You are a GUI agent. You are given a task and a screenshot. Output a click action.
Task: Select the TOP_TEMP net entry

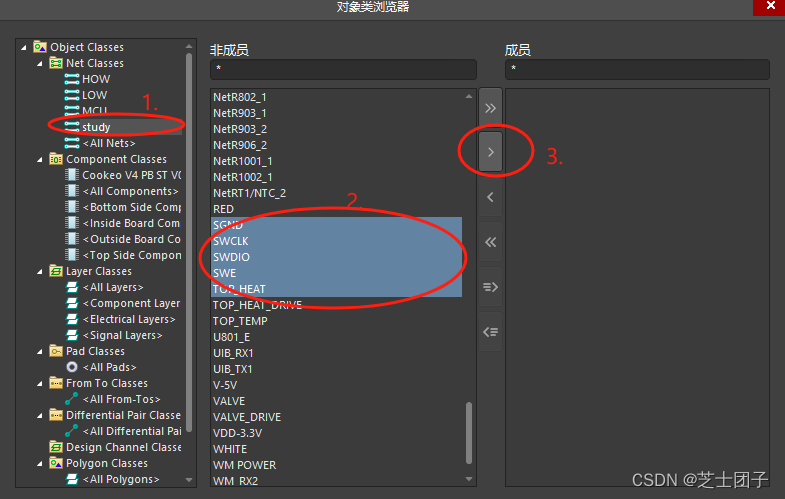pos(240,321)
